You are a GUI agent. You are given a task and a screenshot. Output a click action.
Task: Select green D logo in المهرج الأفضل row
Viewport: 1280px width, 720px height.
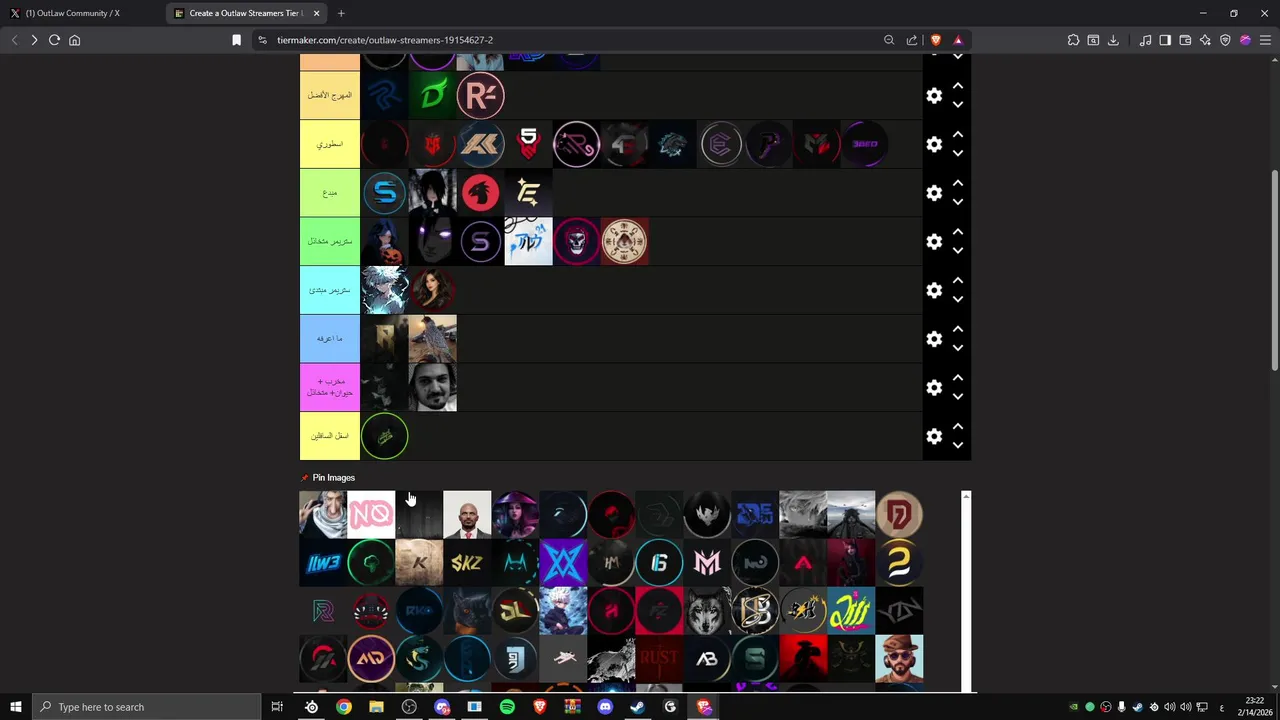click(x=432, y=95)
